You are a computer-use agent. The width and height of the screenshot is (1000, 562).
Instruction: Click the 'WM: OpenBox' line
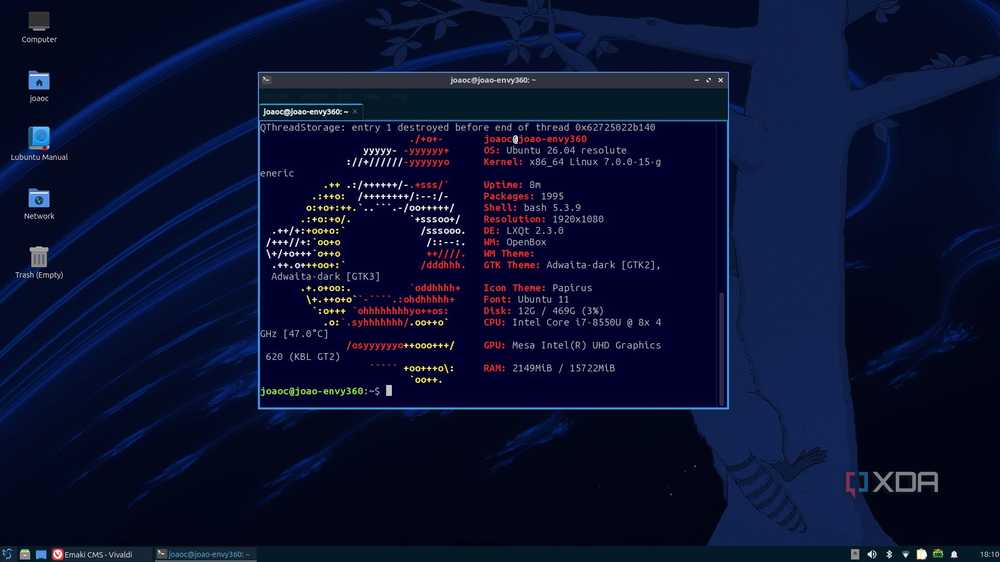point(515,242)
